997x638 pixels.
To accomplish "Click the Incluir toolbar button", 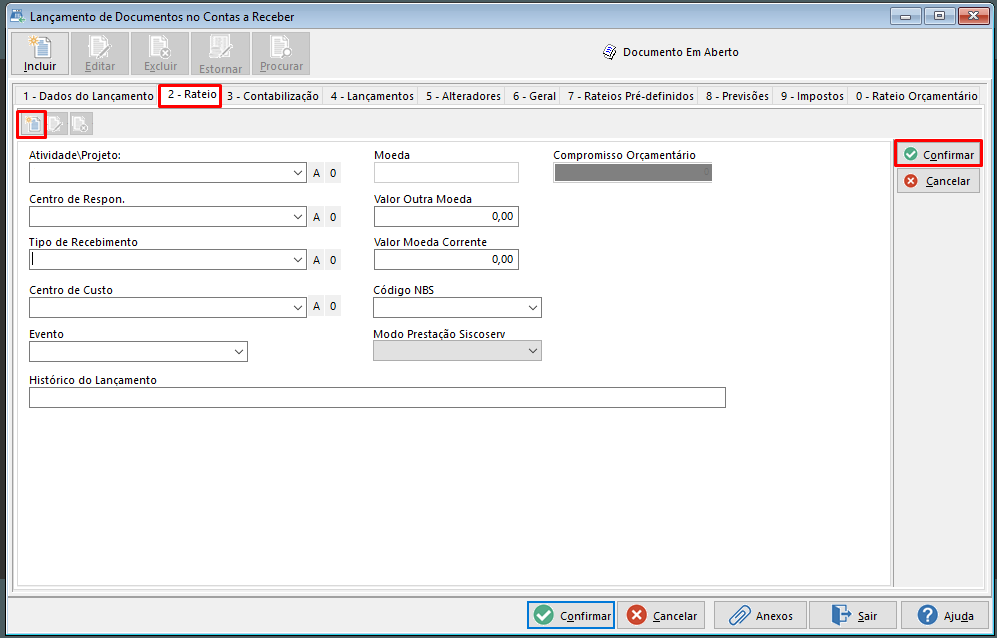I will 40,54.
